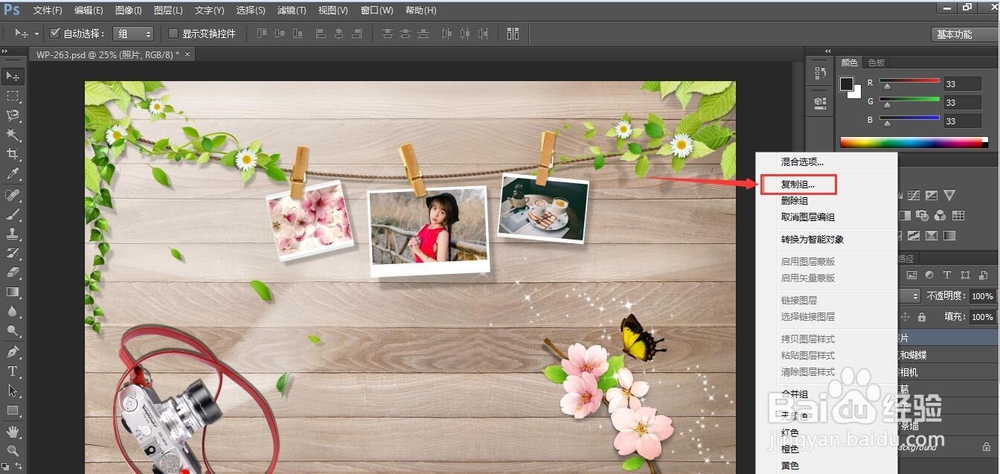This screenshot has height=474, width=1000.
Task: Uncheck the 自动选择 checkbox
Action: point(55,33)
